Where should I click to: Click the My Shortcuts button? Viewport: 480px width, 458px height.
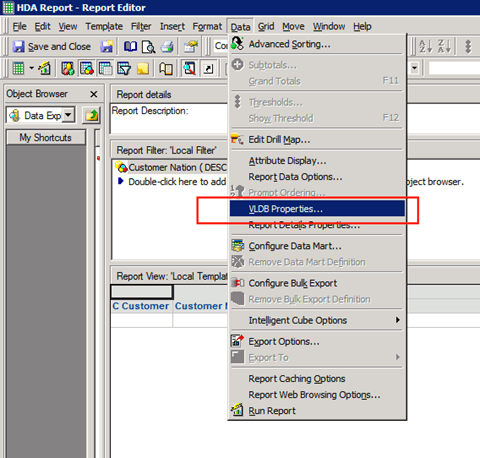46,137
